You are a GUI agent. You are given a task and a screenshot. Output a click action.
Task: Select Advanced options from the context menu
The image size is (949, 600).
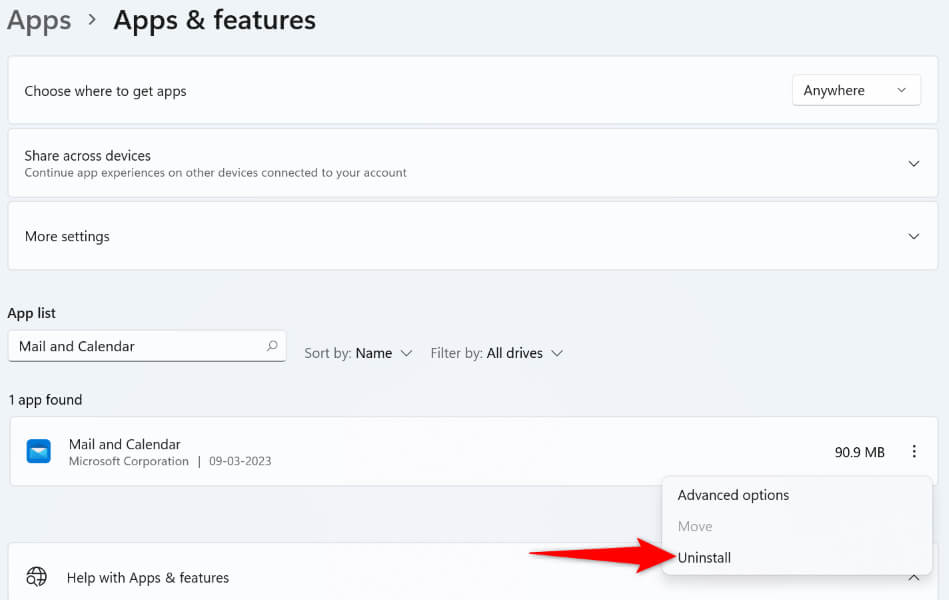click(733, 495)
